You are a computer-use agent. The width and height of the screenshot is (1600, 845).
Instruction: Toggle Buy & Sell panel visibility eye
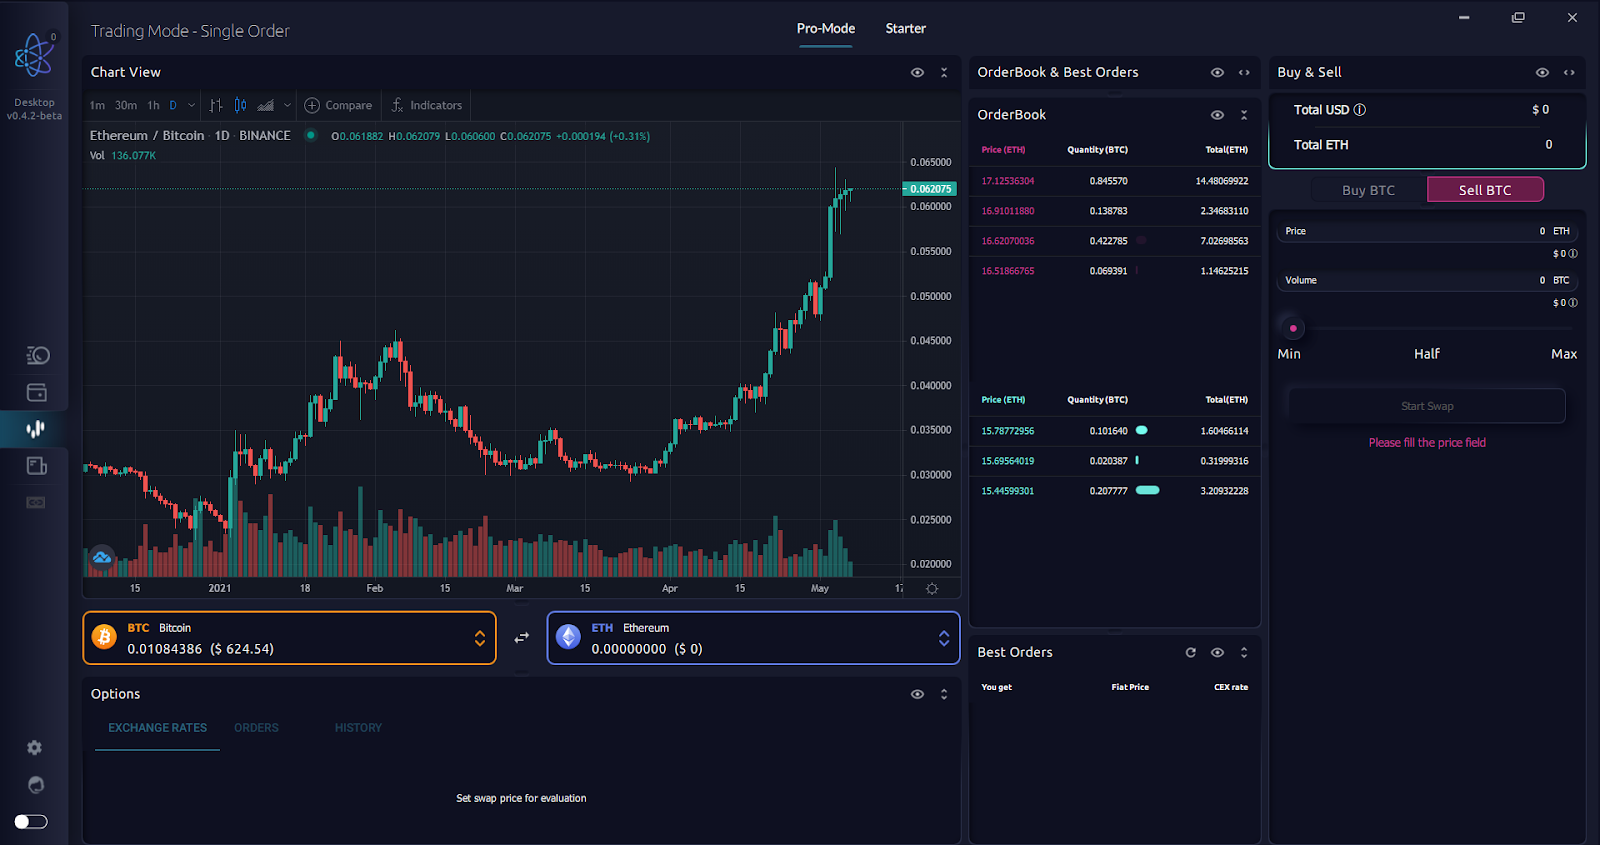point(1542,72)
